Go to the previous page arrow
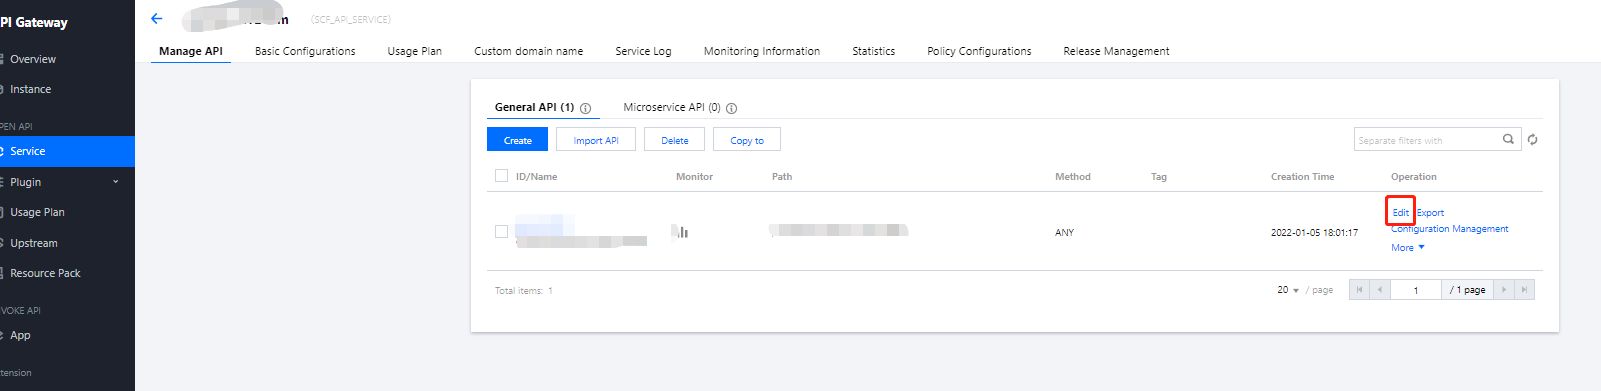1601x391 pixels. pos(1380,290)
